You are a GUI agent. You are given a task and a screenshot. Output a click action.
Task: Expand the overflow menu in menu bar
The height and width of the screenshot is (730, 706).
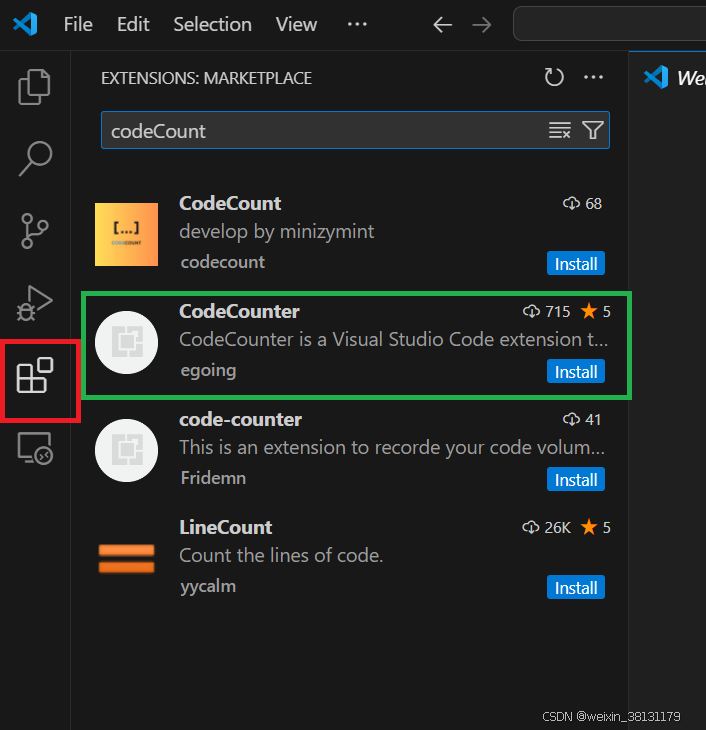(x=357, y=24)
